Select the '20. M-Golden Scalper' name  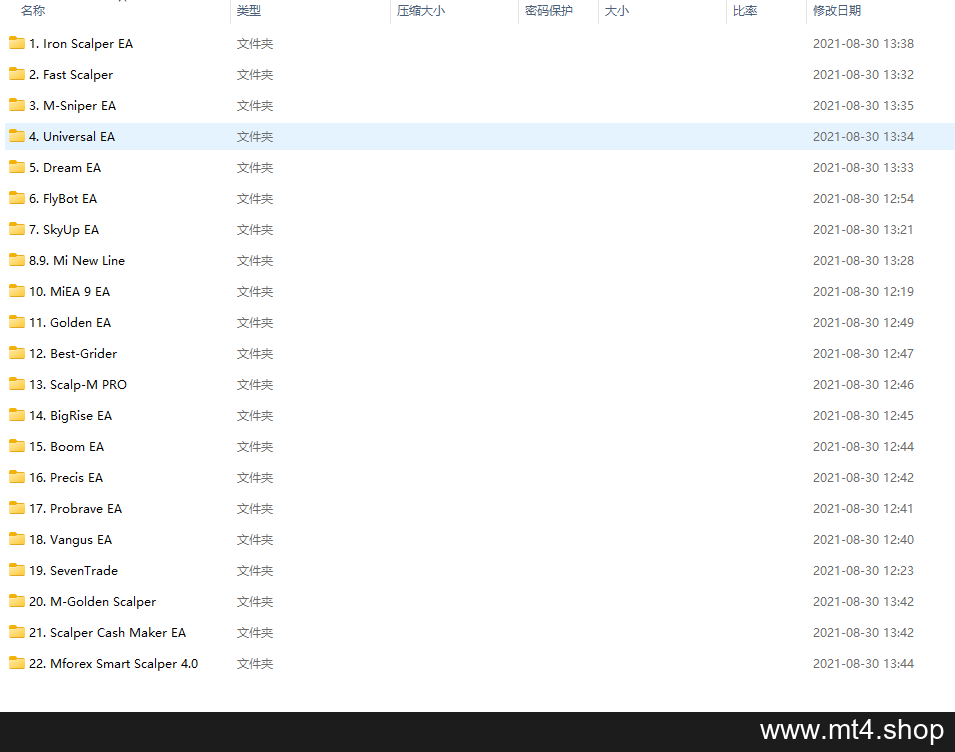[93, 602]
